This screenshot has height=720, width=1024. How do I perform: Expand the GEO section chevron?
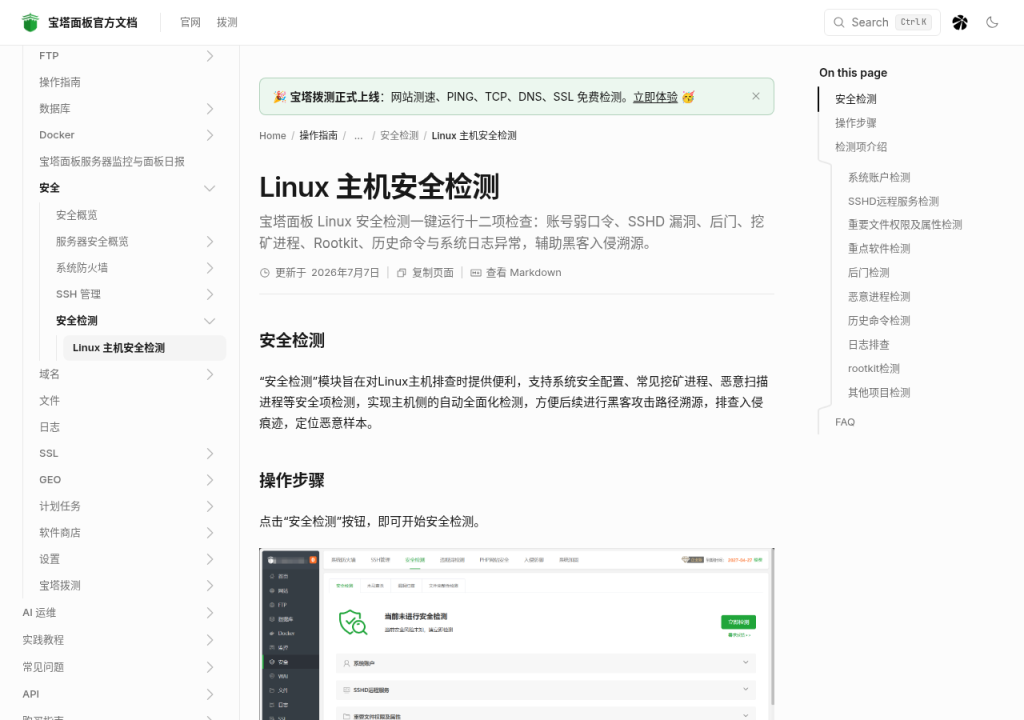tap(210, 480)
